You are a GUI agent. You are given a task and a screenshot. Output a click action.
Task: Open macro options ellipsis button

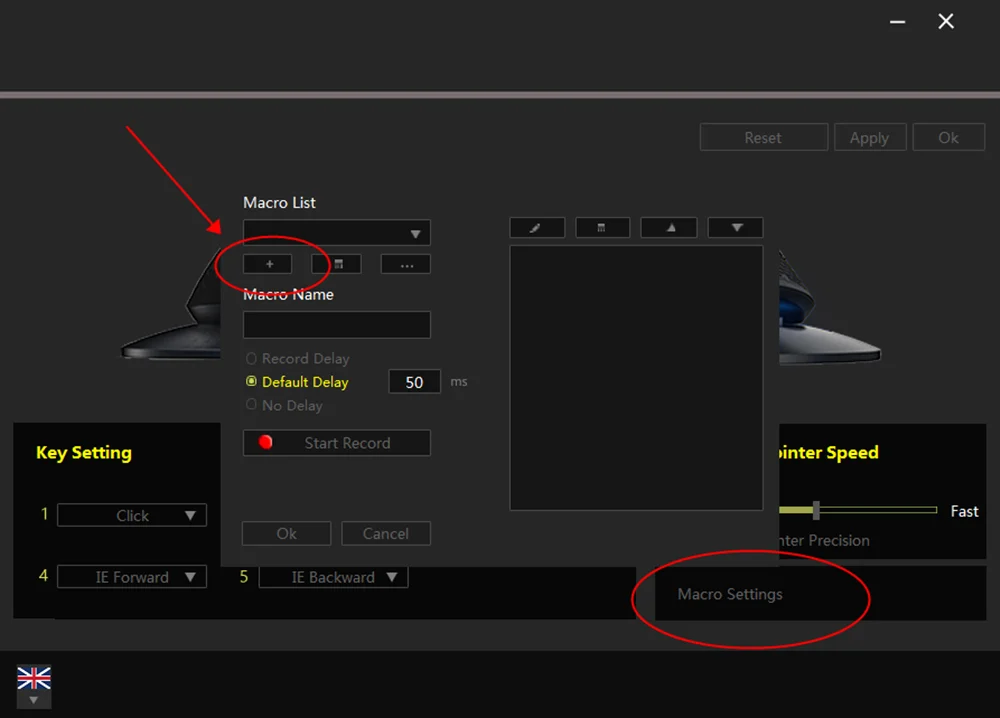406,264
